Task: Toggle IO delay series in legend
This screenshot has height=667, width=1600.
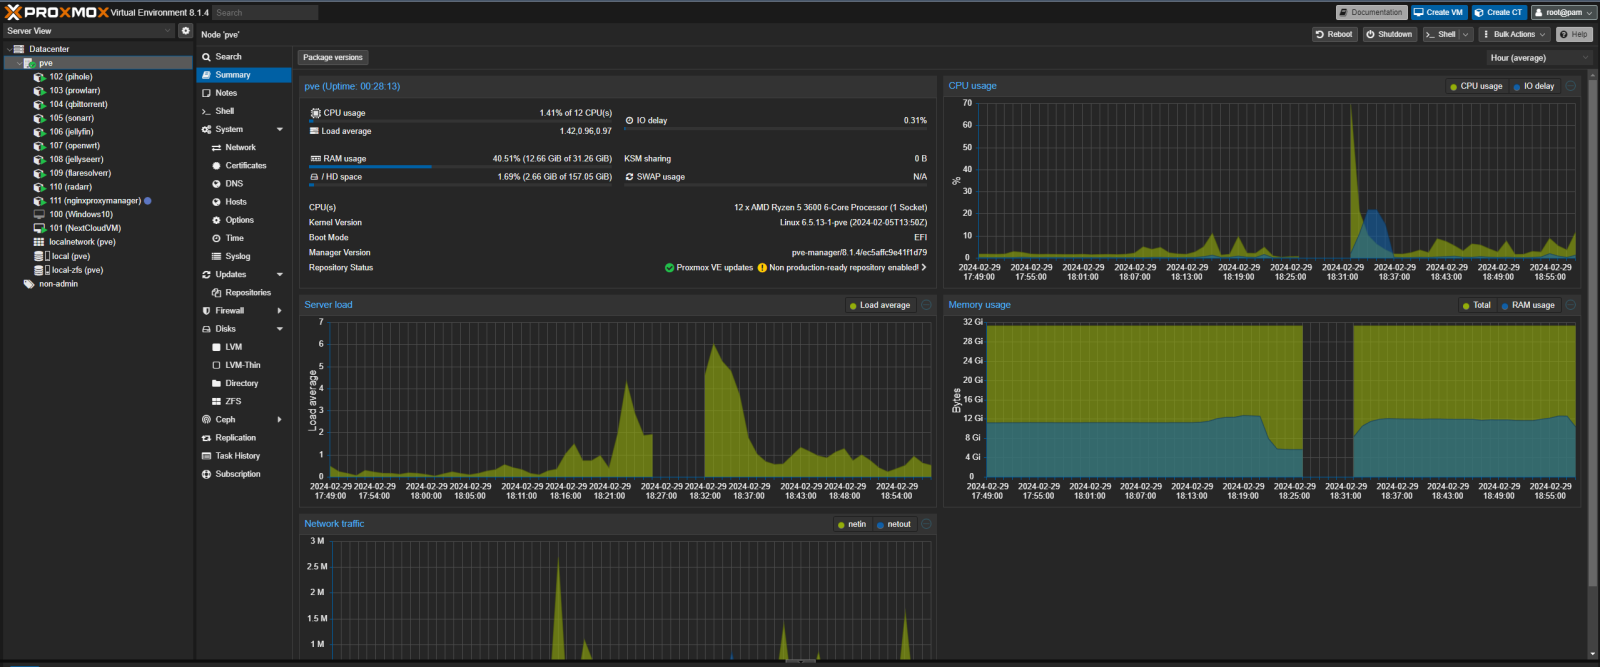Action: tap(1533, 86)
